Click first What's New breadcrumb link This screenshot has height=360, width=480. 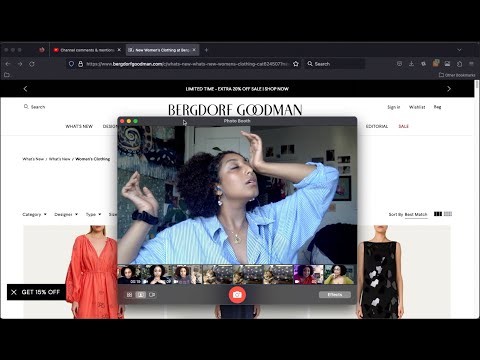click(33, 159)
